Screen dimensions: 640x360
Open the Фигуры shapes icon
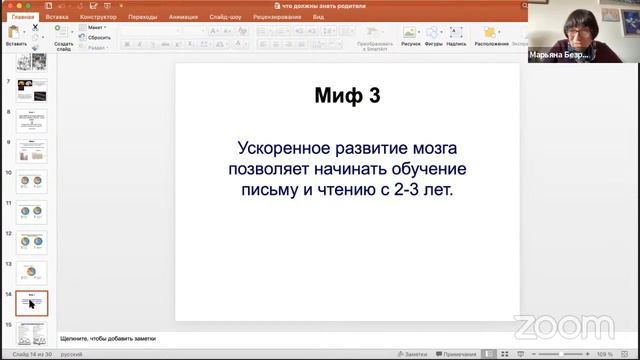(432, 32)
